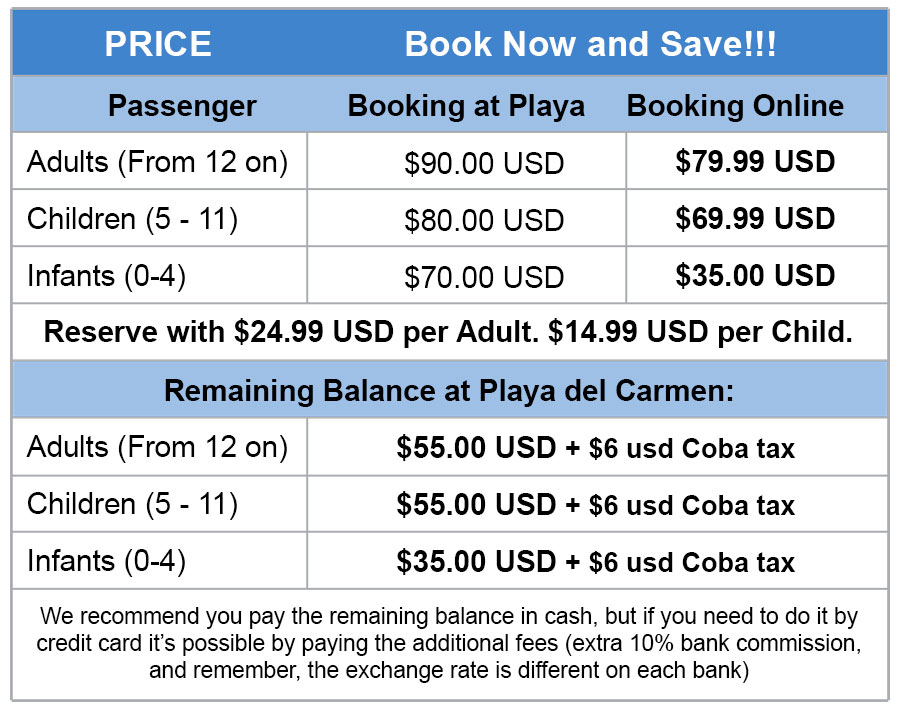The image size is (900, 709).
Task: Select the Booking Online column header
Action: pyautogui.click(x=735, y=106)
